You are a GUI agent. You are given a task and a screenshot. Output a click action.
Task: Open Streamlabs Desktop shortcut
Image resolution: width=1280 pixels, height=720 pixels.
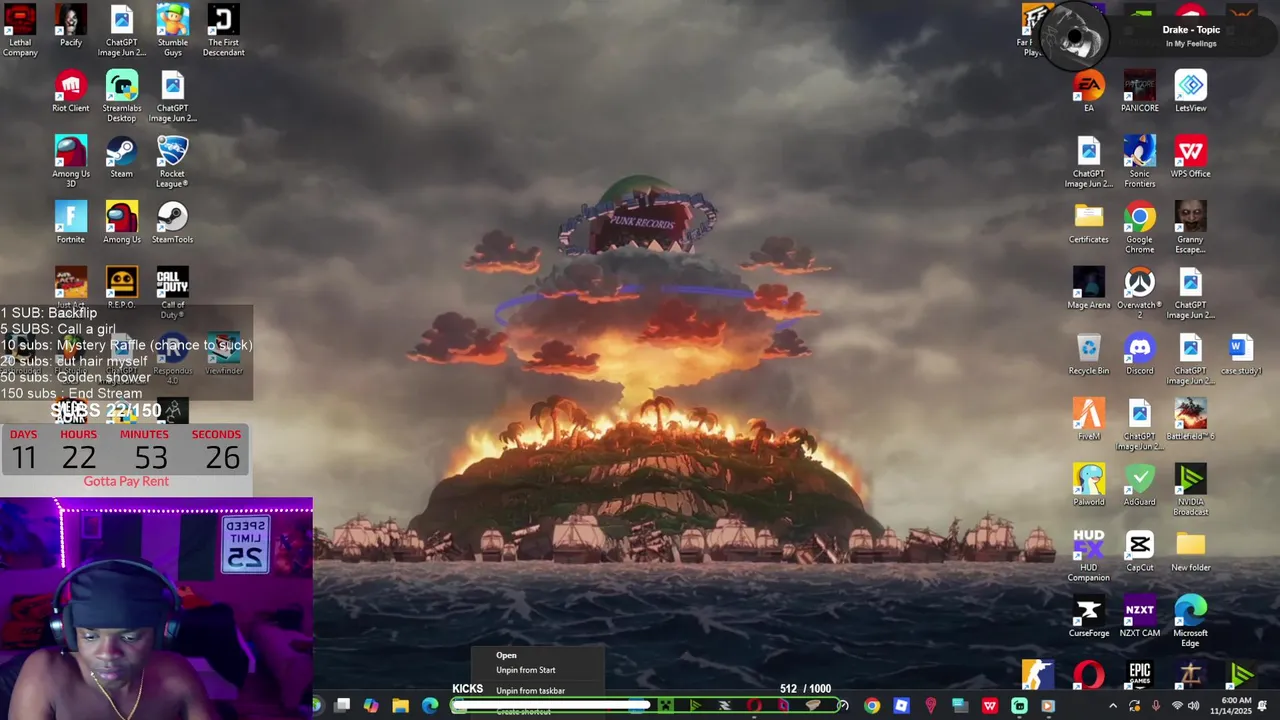point(121,96)
